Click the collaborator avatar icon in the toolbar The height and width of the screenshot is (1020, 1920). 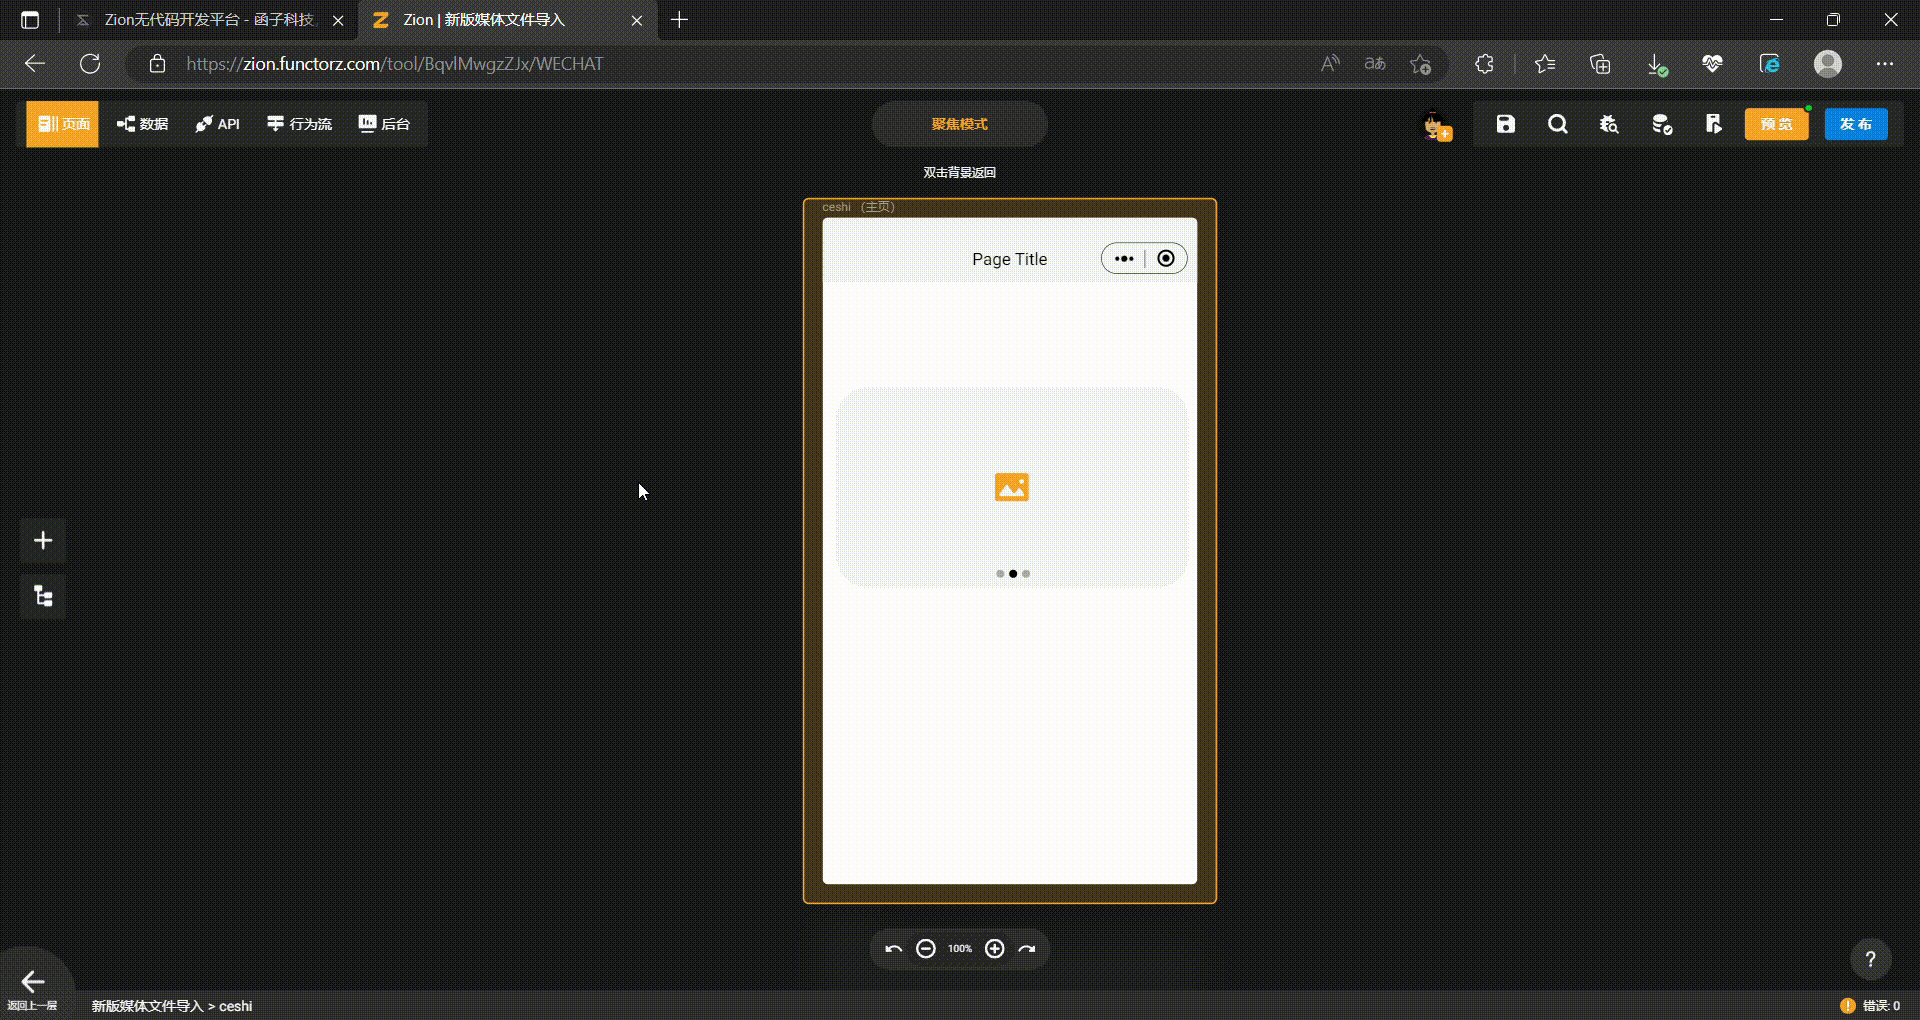[1436, 125]
